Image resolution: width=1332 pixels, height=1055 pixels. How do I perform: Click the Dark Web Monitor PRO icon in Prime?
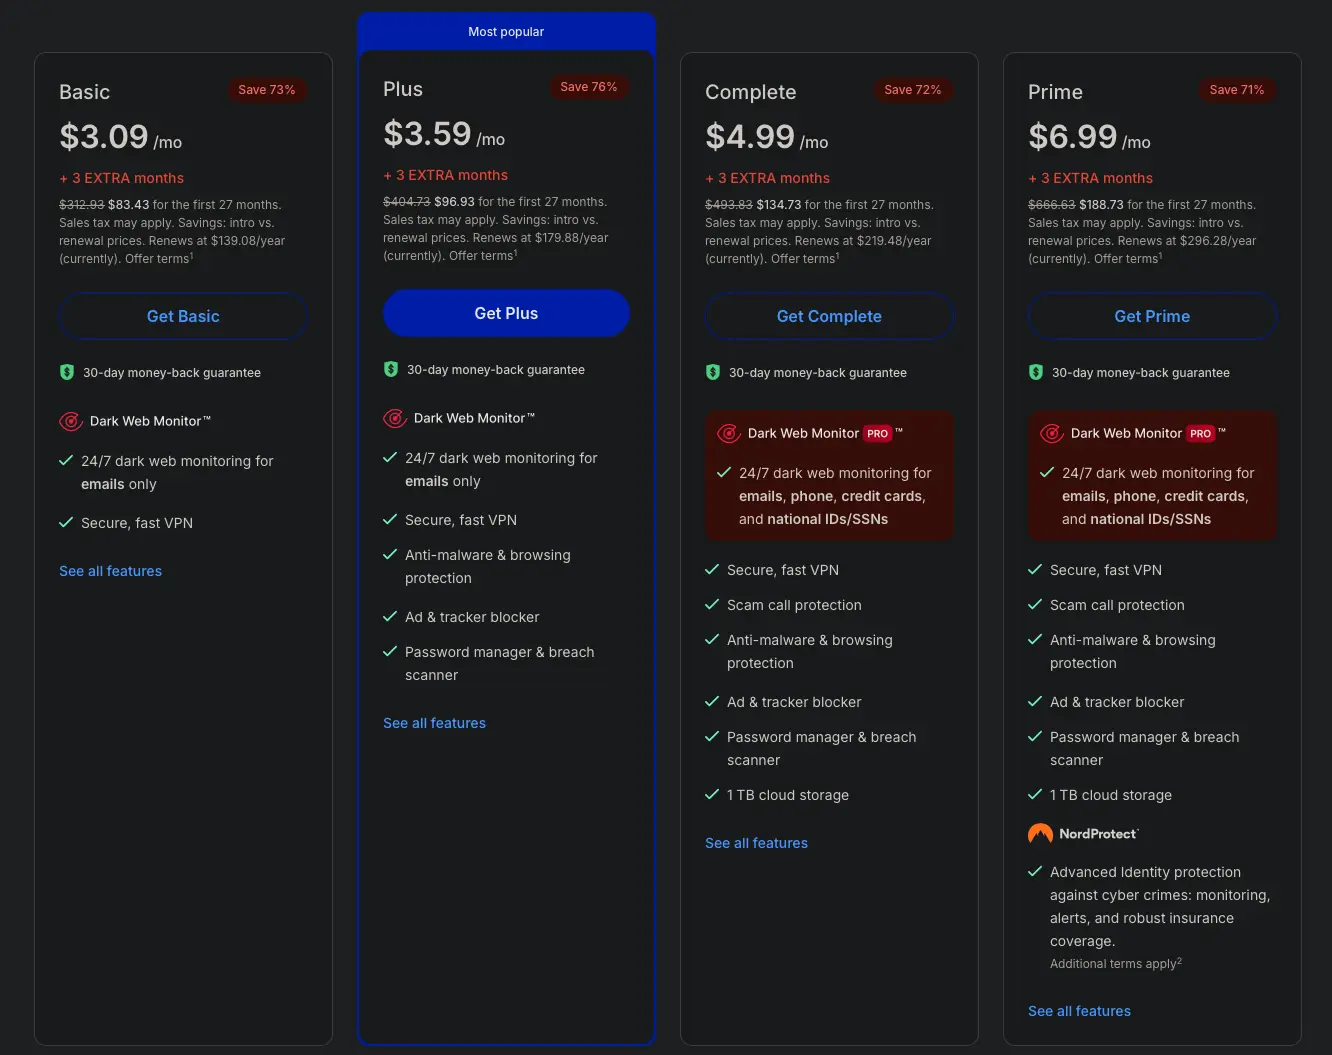(x=1052, y=433)
